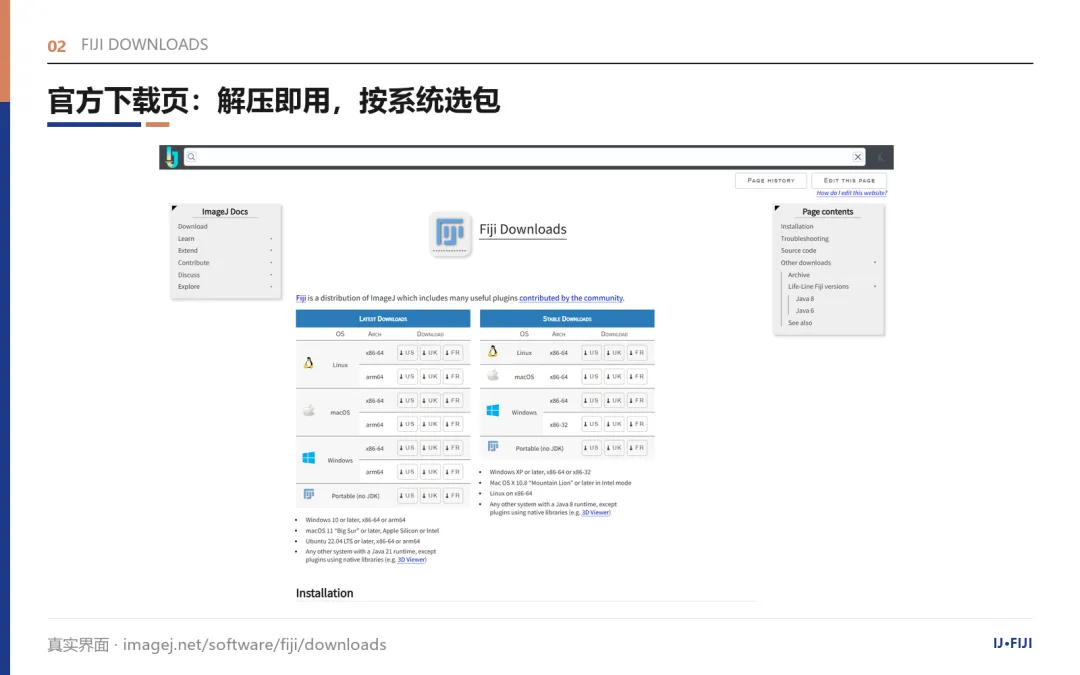Viewport: 1080px width, 675px height.
Task: Jump to Java 8 in Page contents
Action: tap(804, 299)
